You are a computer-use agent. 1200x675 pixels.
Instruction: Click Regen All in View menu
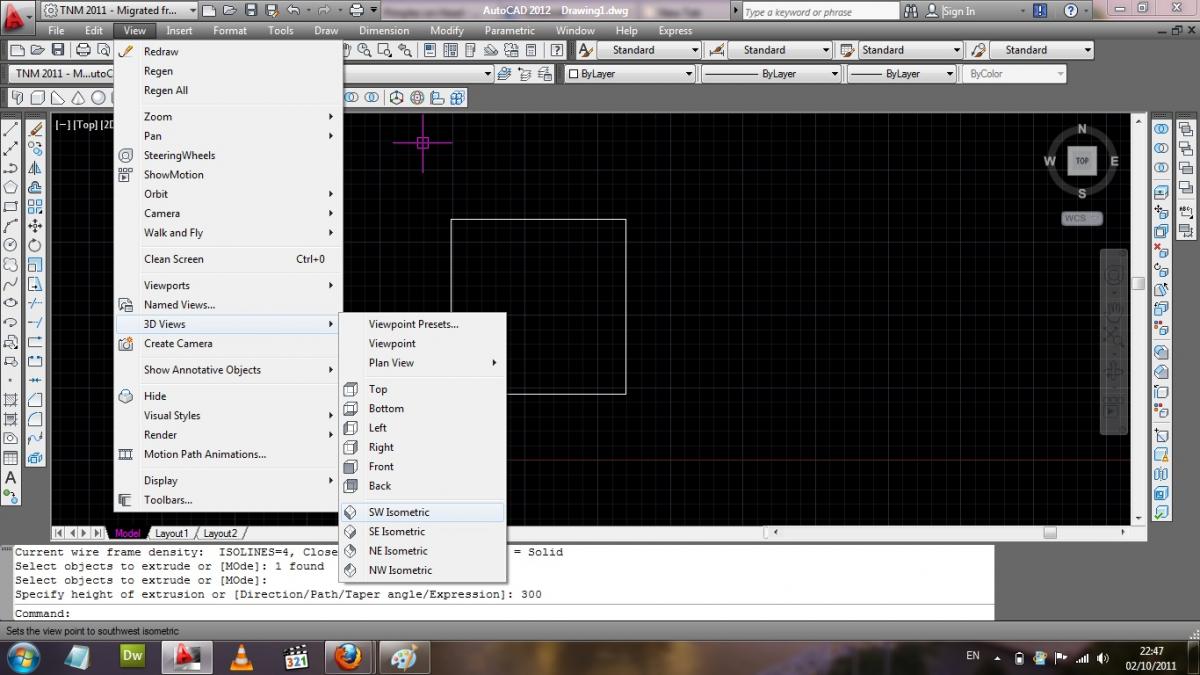click(x=227, y=91)
